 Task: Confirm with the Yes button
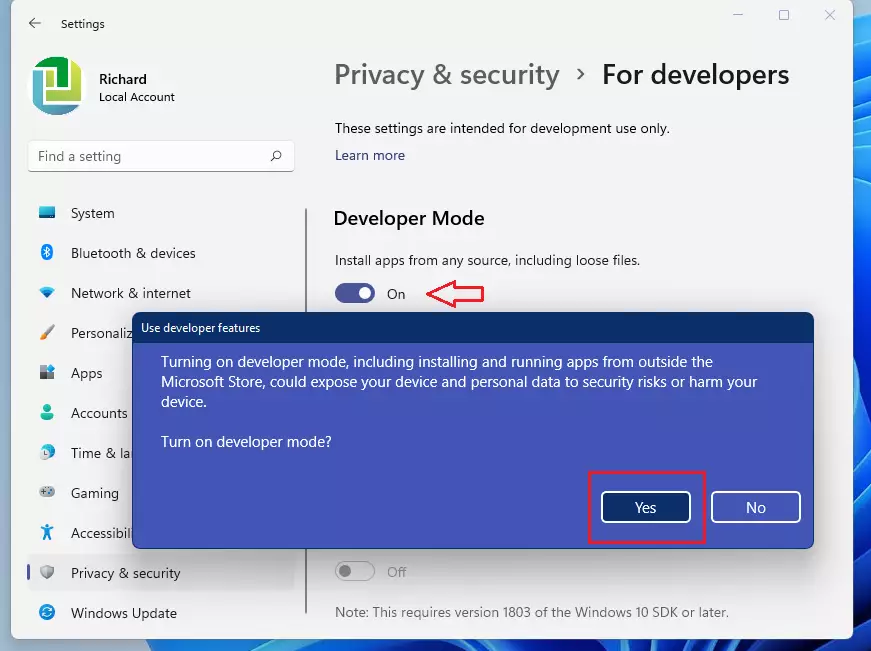[x=645, y=507]
